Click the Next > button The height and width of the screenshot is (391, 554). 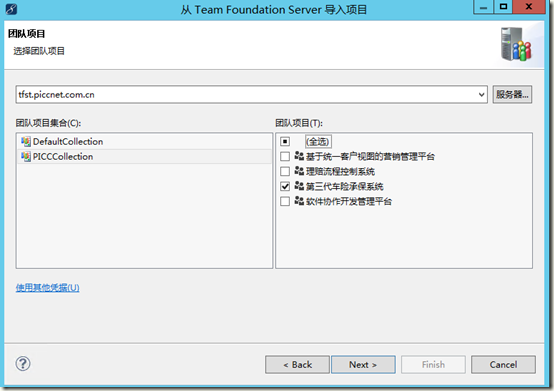pyautogui.click(x=363, y=365)
